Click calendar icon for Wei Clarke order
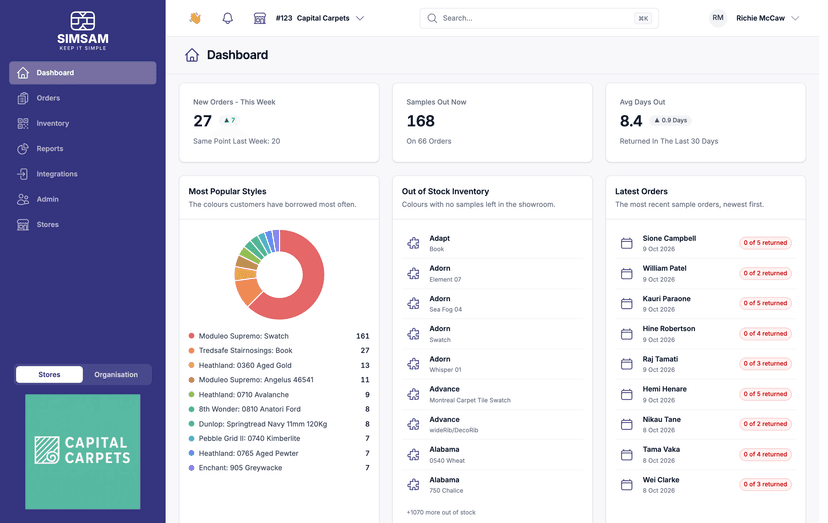This screenshot has width=828, height=523. click(626, 484)
